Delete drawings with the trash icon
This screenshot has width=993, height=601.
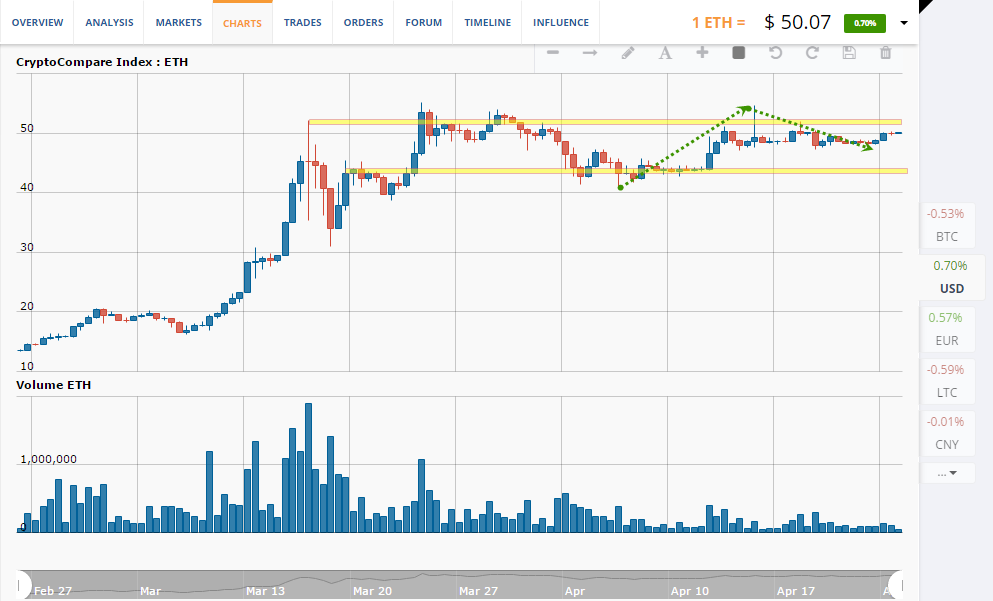point(885,53)
